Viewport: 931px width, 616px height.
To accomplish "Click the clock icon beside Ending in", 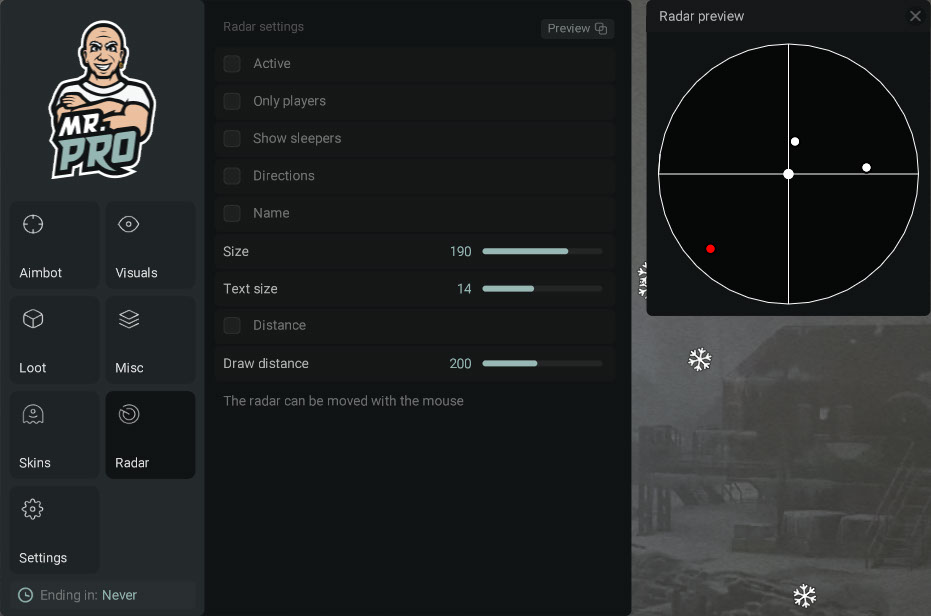I will coord(26,595).
